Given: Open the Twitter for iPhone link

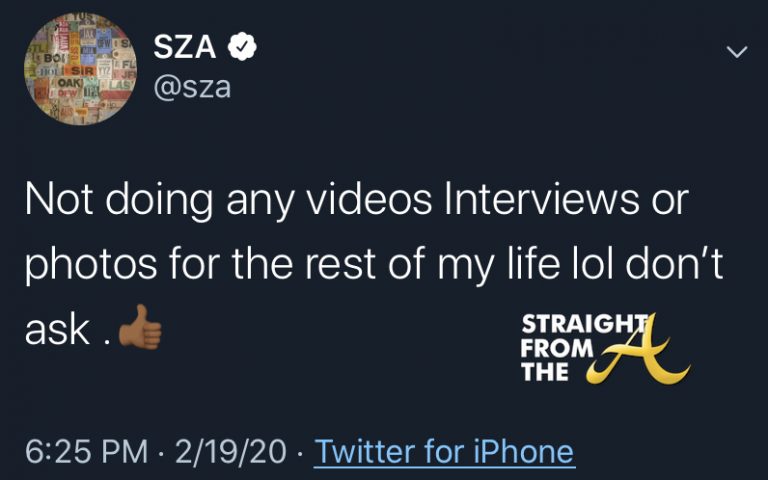Looking at the screenshot, I should 444,451.
